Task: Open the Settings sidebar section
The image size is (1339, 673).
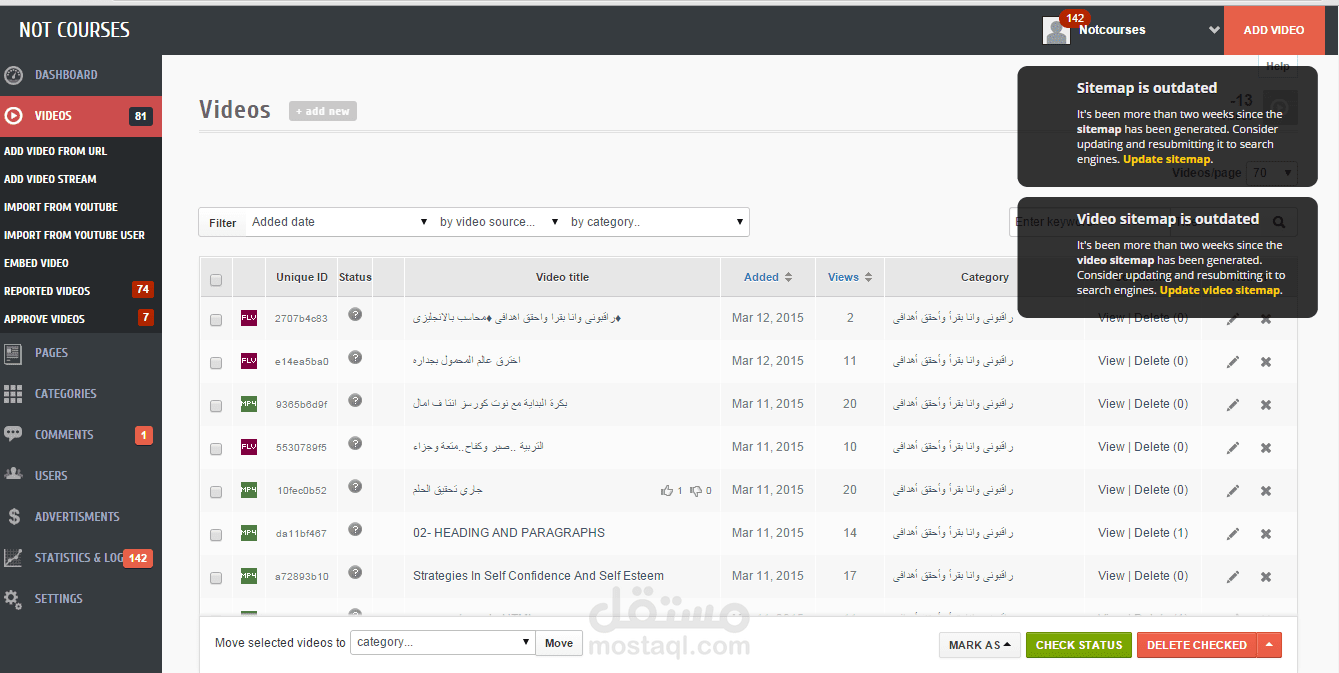Action: 80,599
